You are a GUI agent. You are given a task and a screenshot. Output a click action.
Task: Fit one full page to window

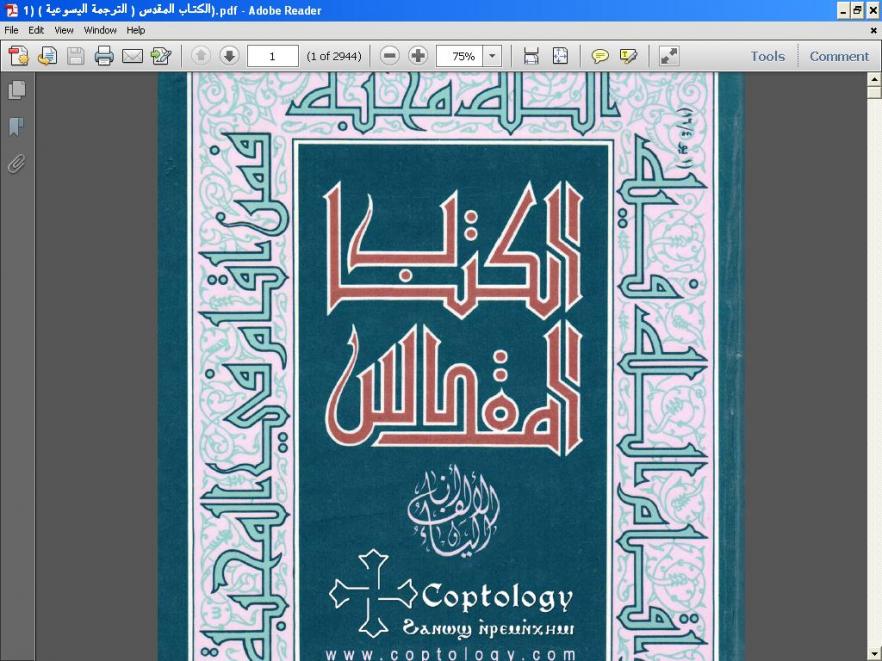click(560, 56)
